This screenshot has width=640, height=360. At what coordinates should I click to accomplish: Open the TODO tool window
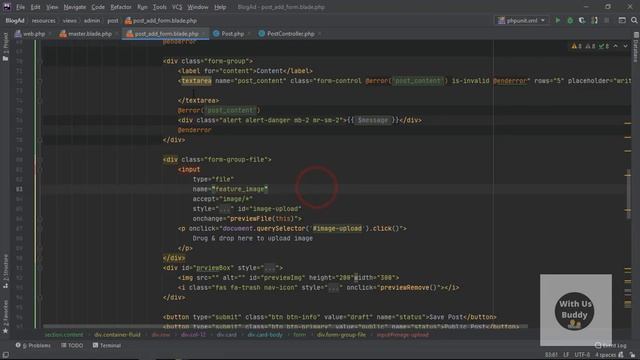tap(72, 345)
